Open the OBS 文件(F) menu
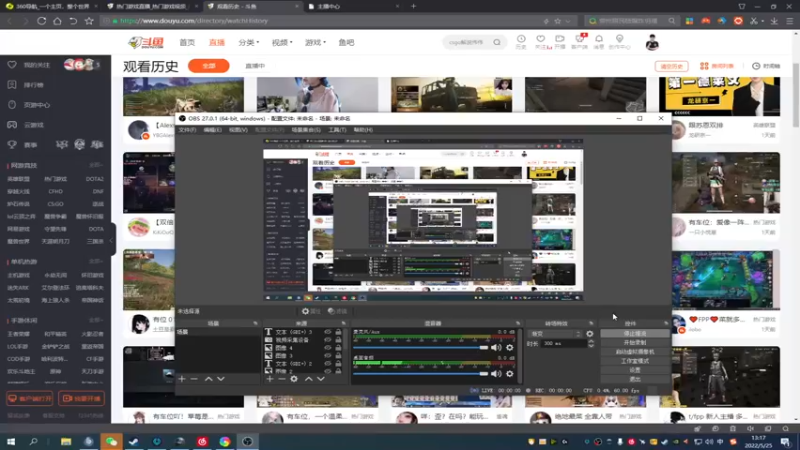 [x=187, y=130]
